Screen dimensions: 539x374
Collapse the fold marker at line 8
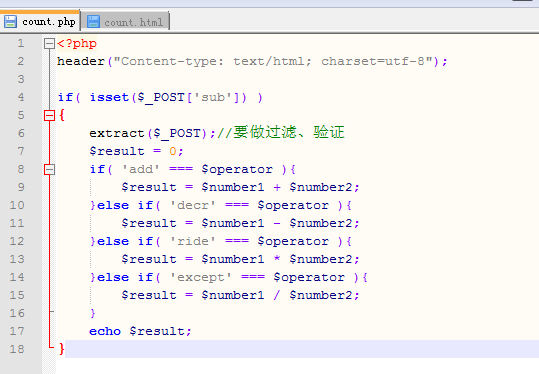[50, 169]
